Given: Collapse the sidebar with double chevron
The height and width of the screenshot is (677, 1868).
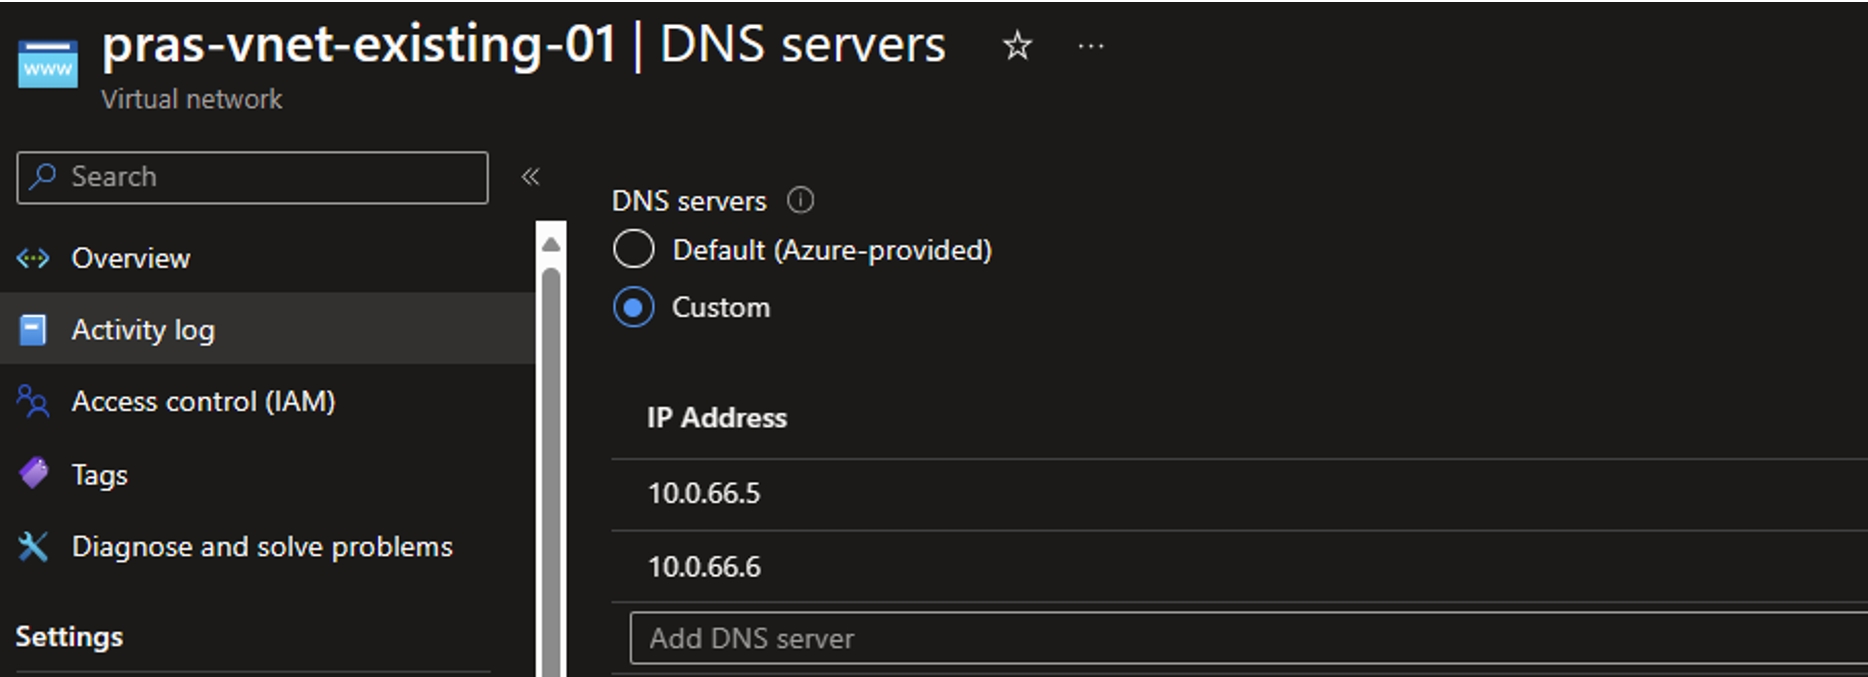Looking at the screenshot, I should (530, 177).
